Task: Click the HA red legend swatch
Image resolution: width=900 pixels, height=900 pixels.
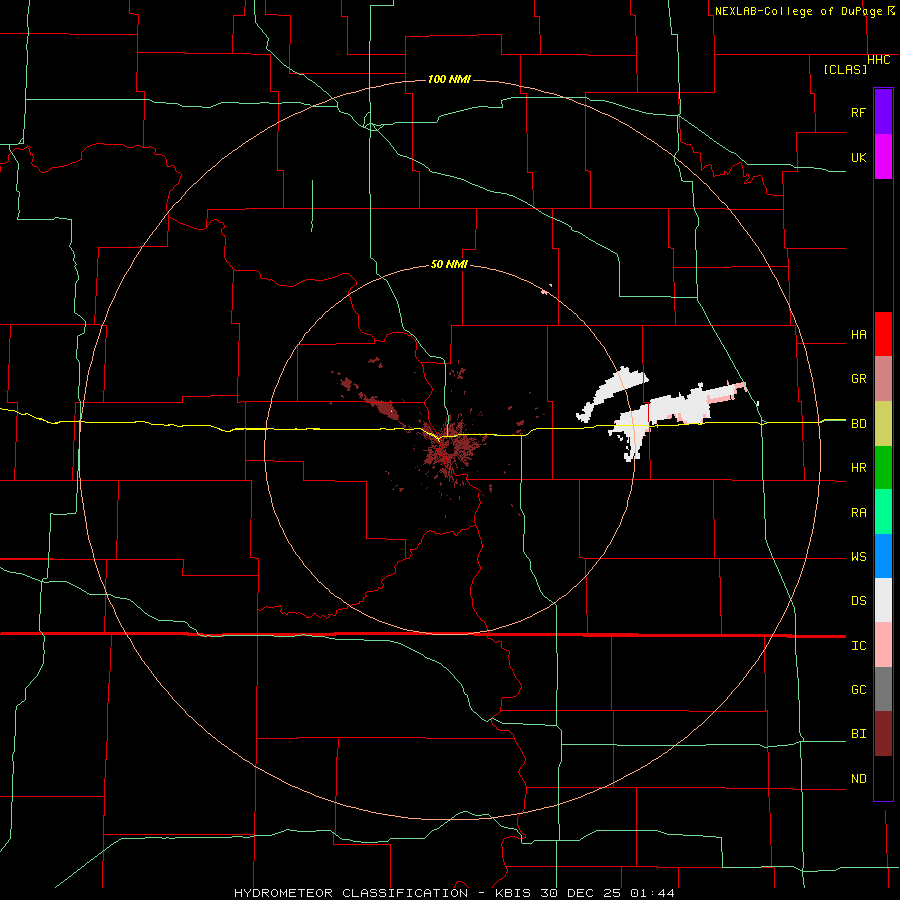Action: [x=883, y=334]
